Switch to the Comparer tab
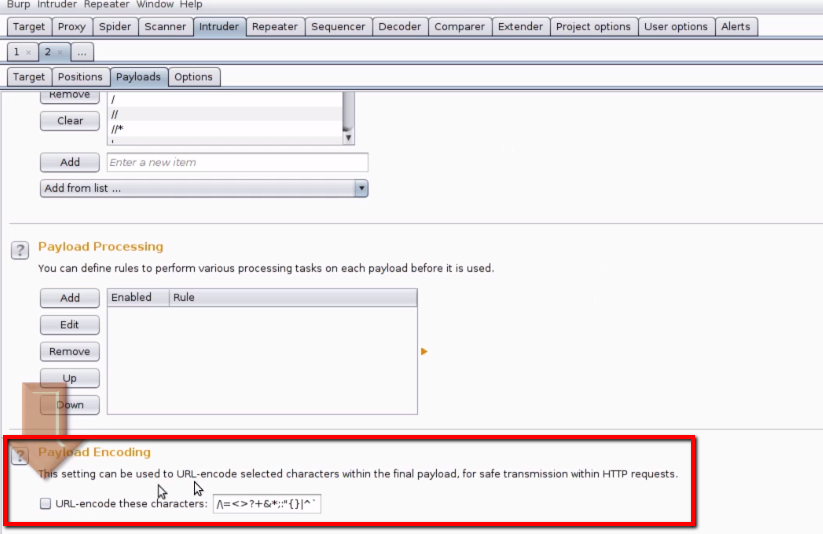Image resolution: width=823 pixels, height=534 pixels. coord(460,27)
